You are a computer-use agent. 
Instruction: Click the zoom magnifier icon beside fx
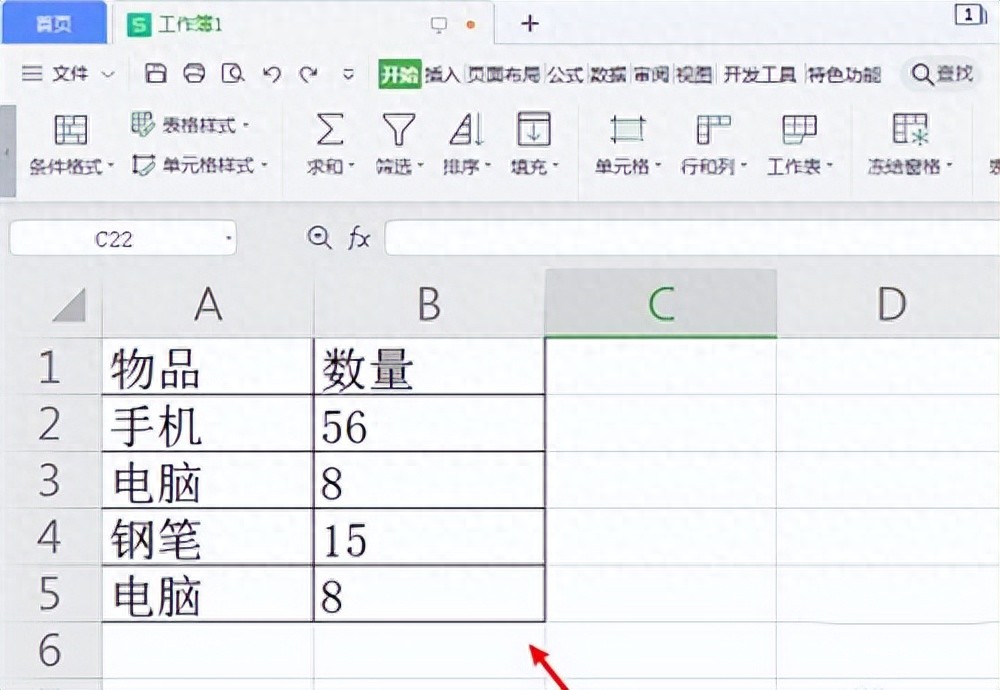pos(319,239)
